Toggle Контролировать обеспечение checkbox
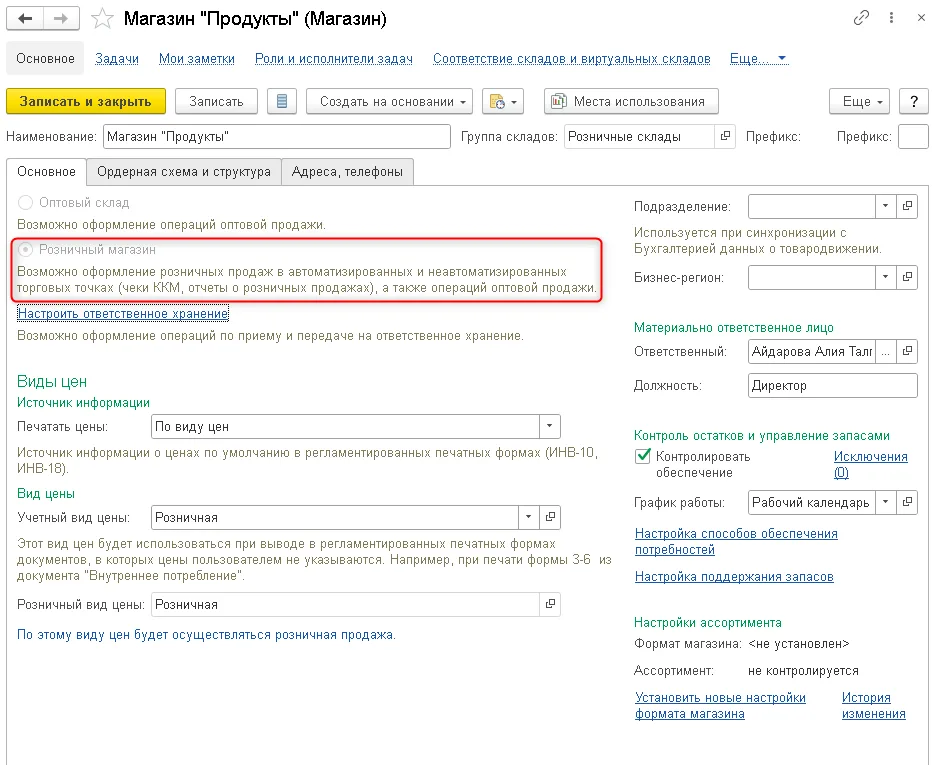The width and height of the screenshot is (941, 765). [x=642, y=457]
